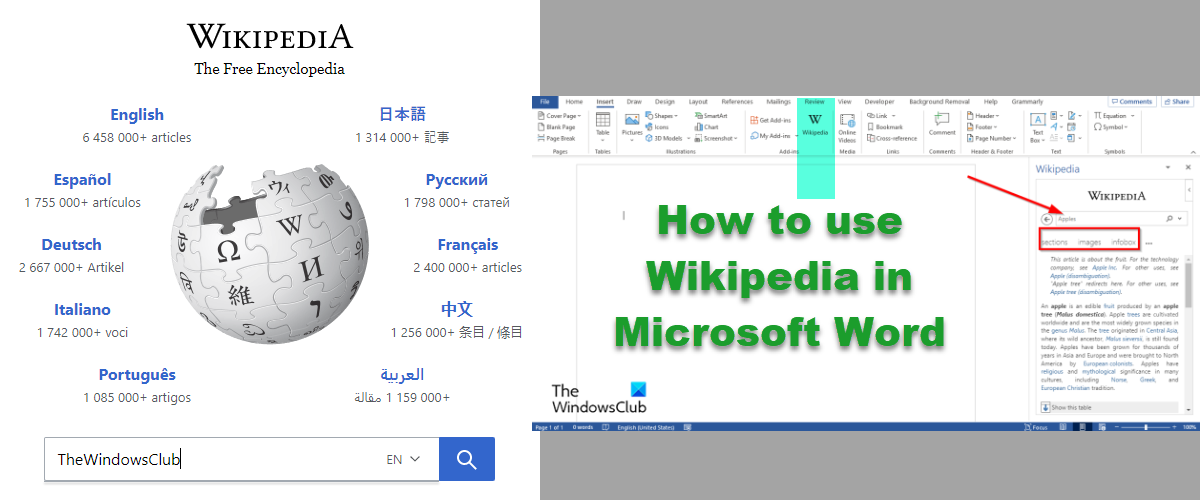The width and height of the screenshot is (1200, 500).
Task: Insert a Page Break
Action: click(x=557, y=138)
